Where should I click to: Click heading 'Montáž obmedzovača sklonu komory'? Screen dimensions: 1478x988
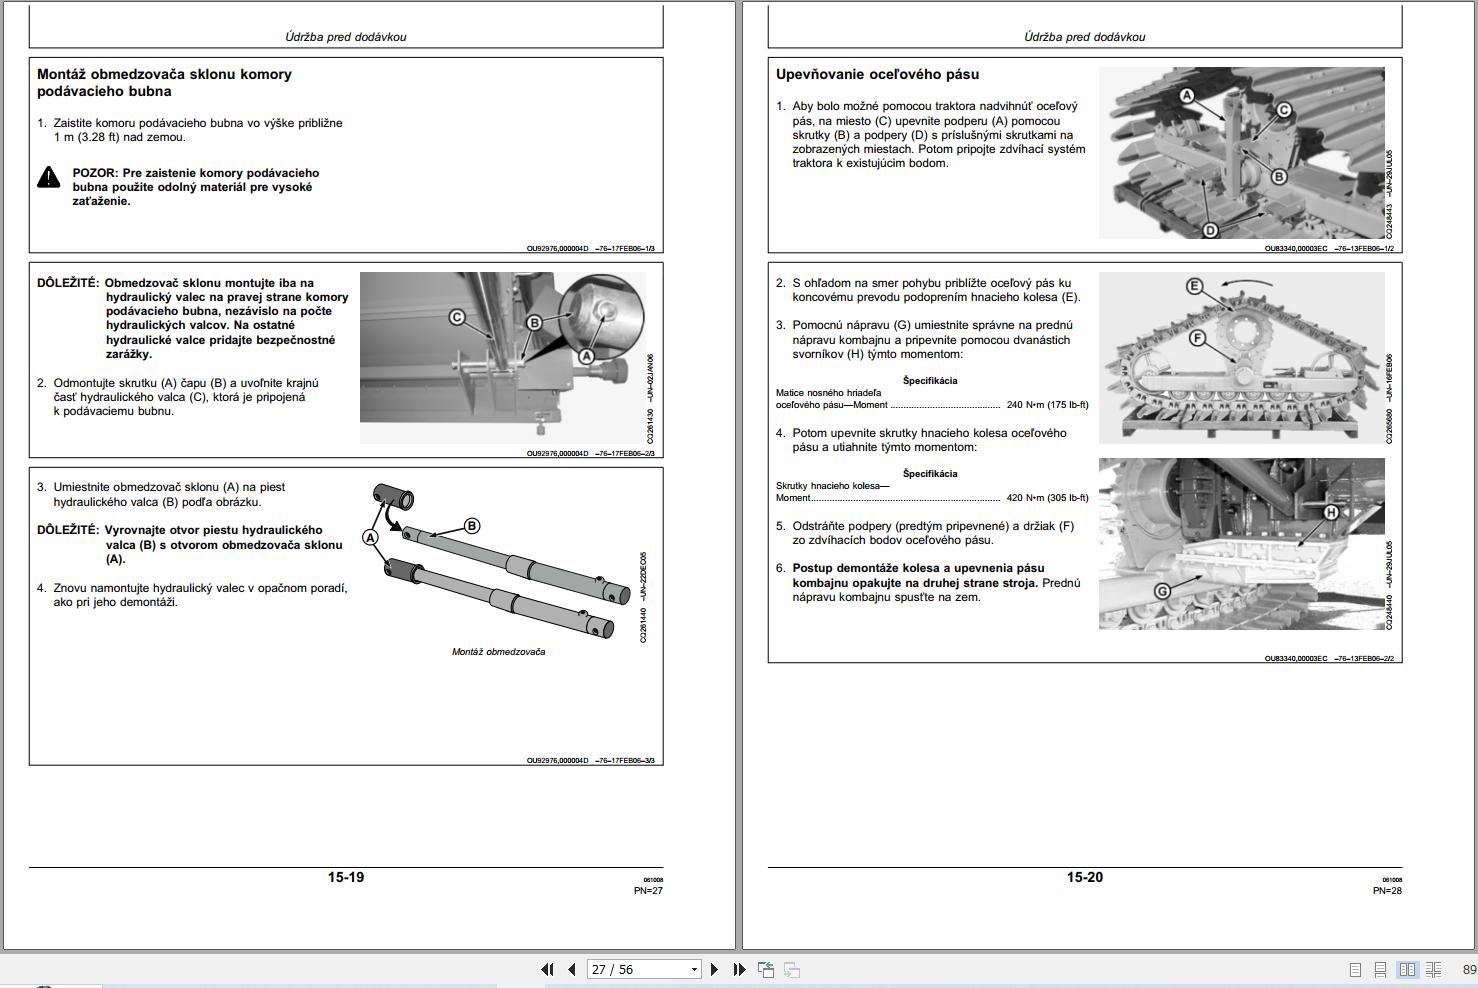tap(164, 74)
